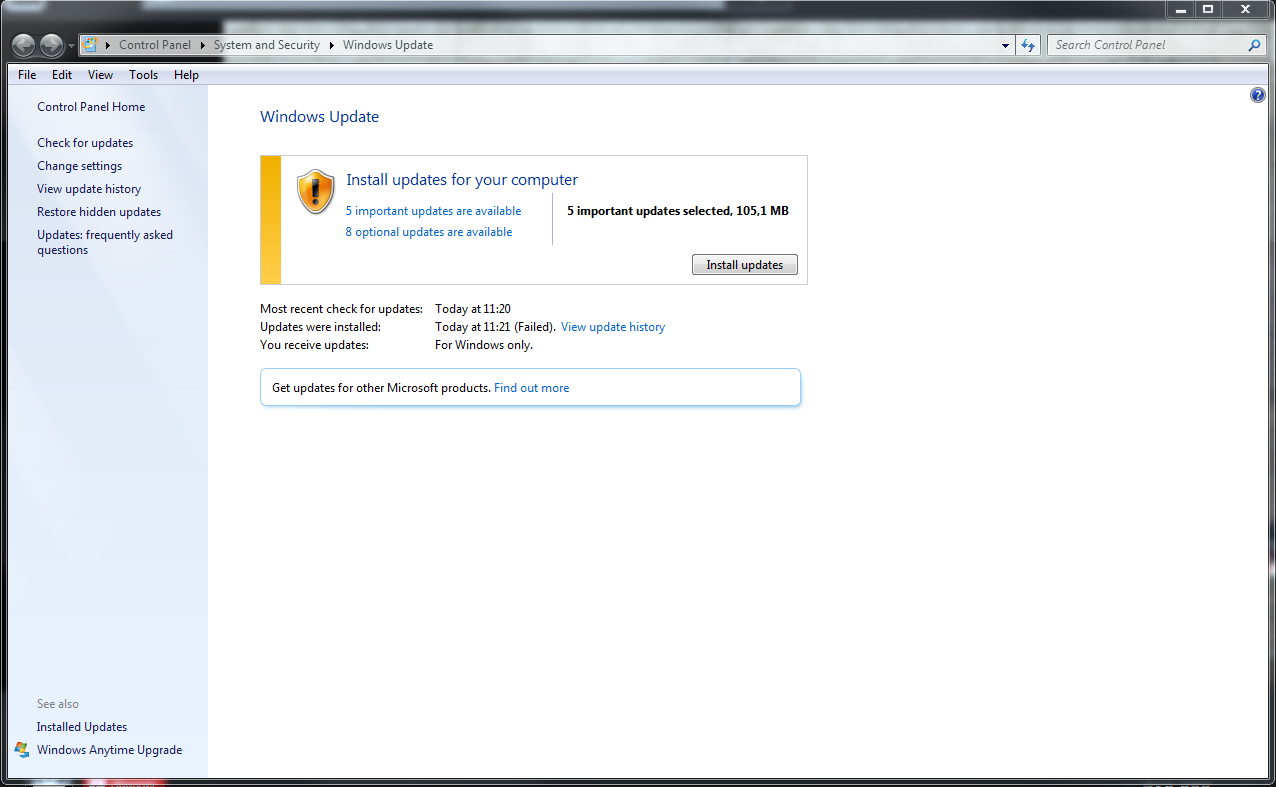The image size is (1276, 787).
Task: Click Find out more link
Action: pos(532,388)
